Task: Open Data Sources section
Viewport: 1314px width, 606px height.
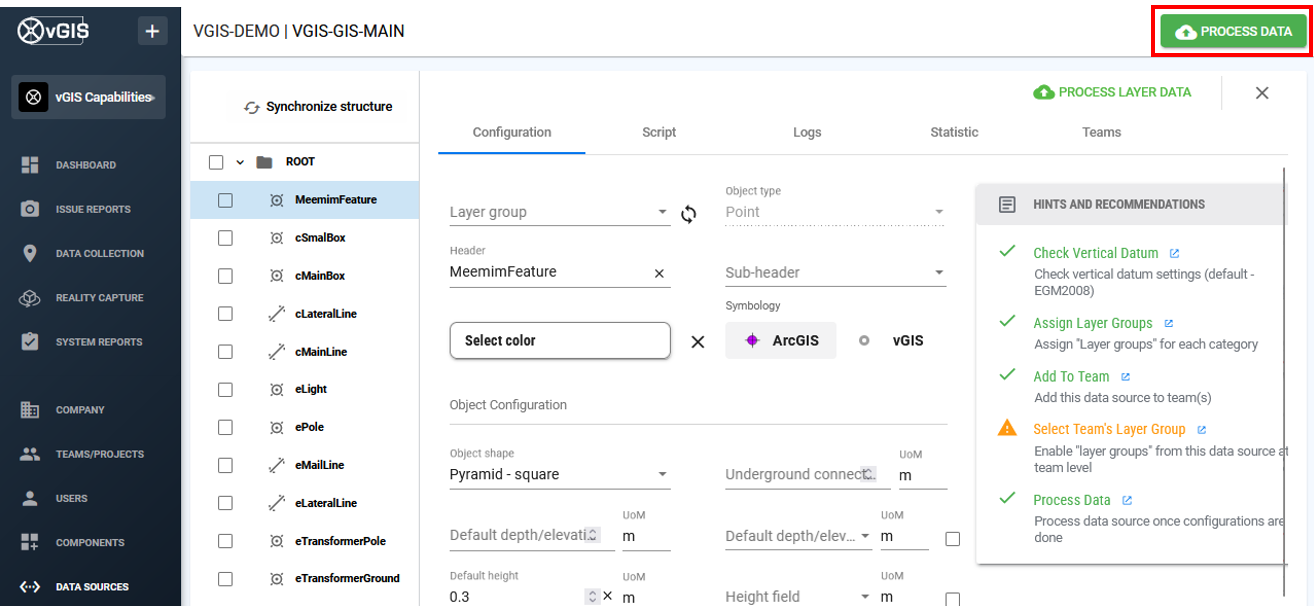Action: coord(91,587)
